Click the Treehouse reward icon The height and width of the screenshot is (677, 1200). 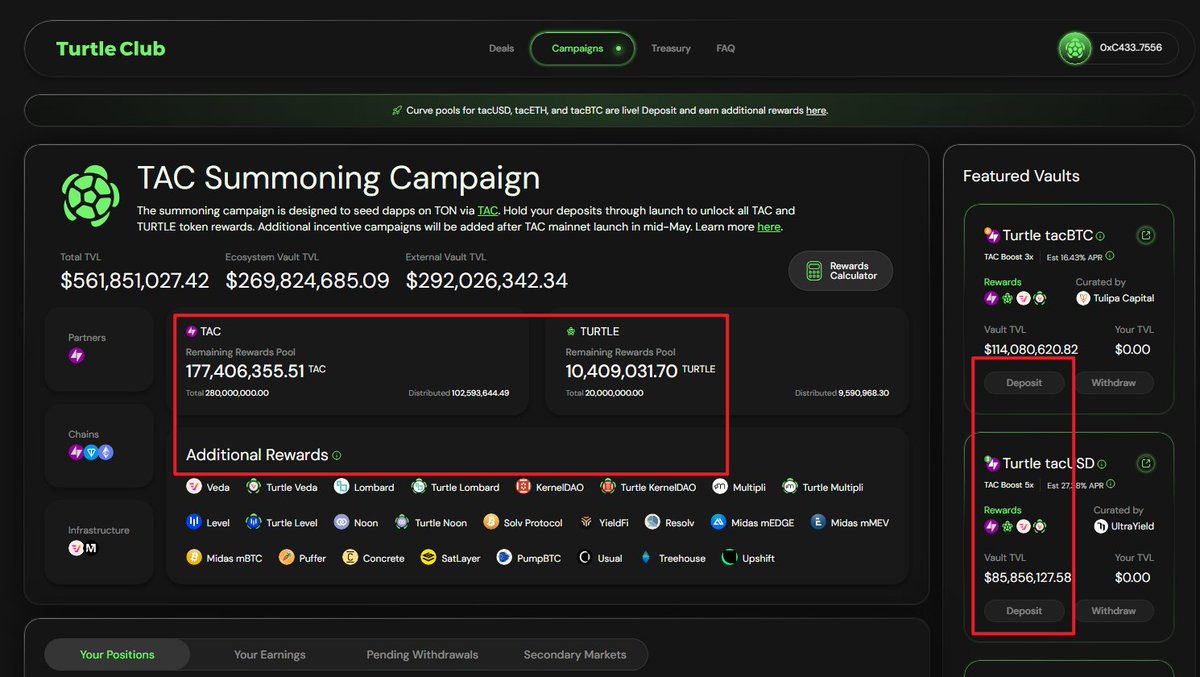click(x=646, y=558)
